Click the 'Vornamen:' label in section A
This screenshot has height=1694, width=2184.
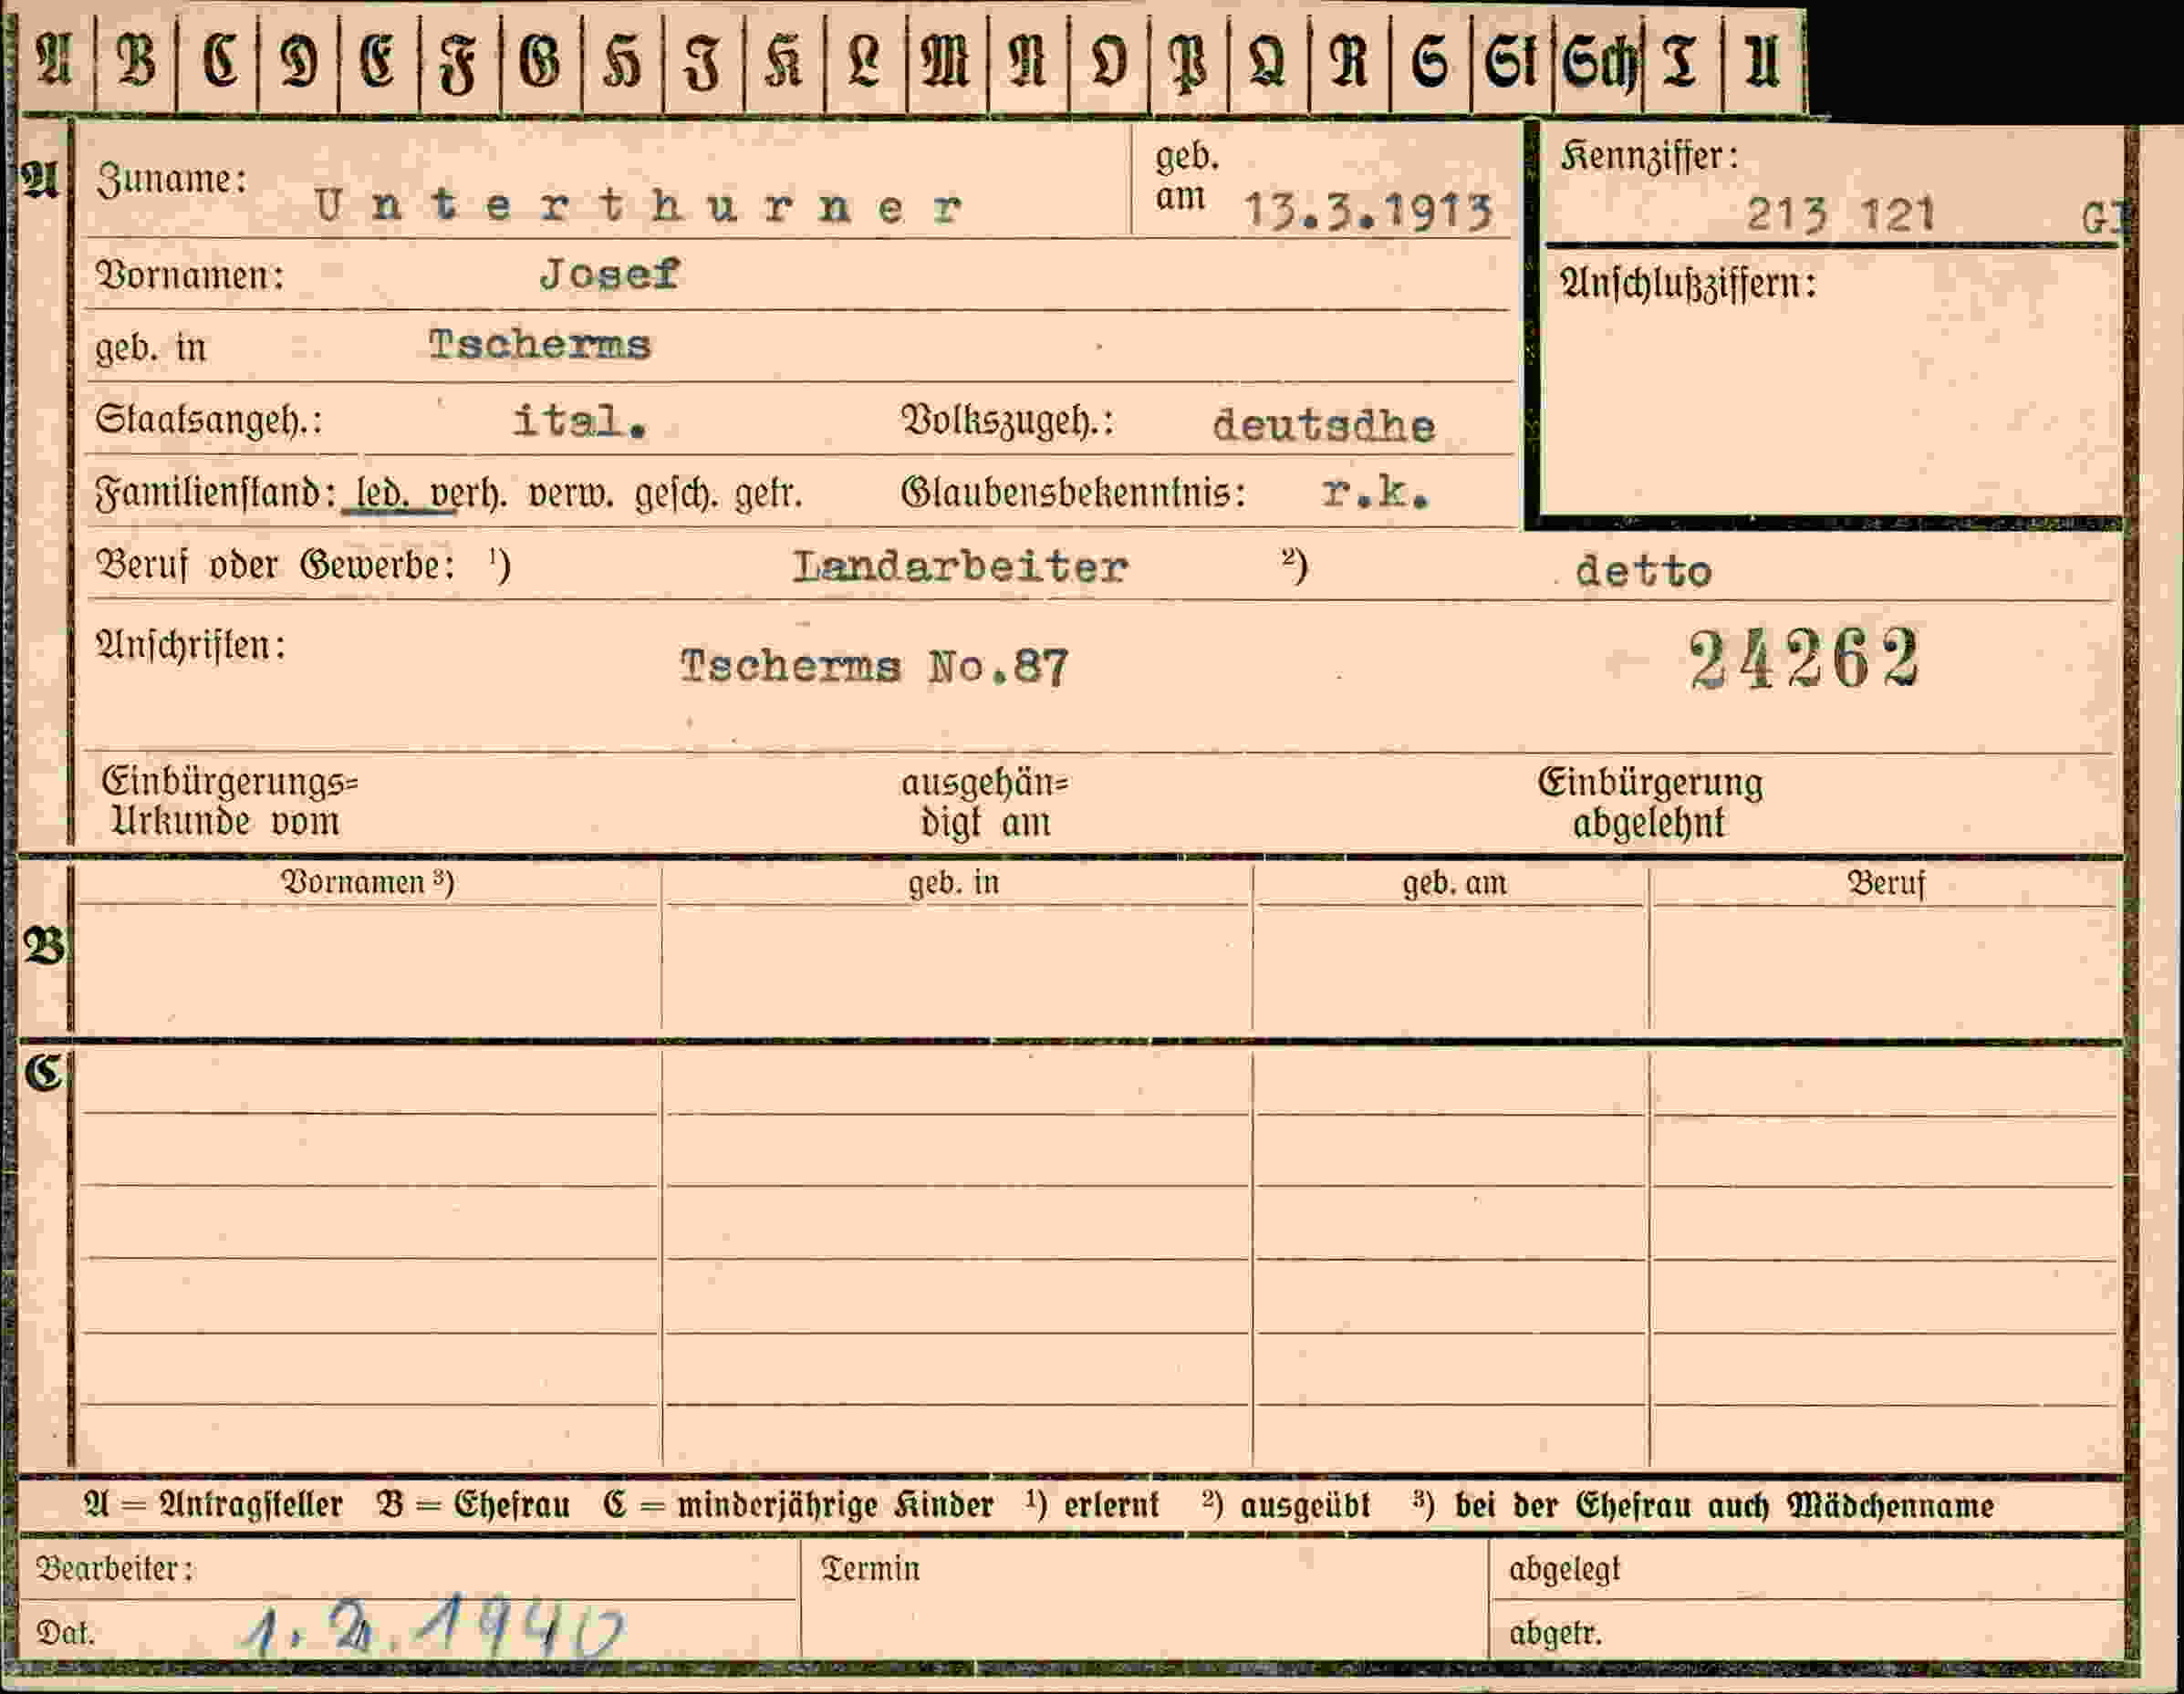click(189, 275)
